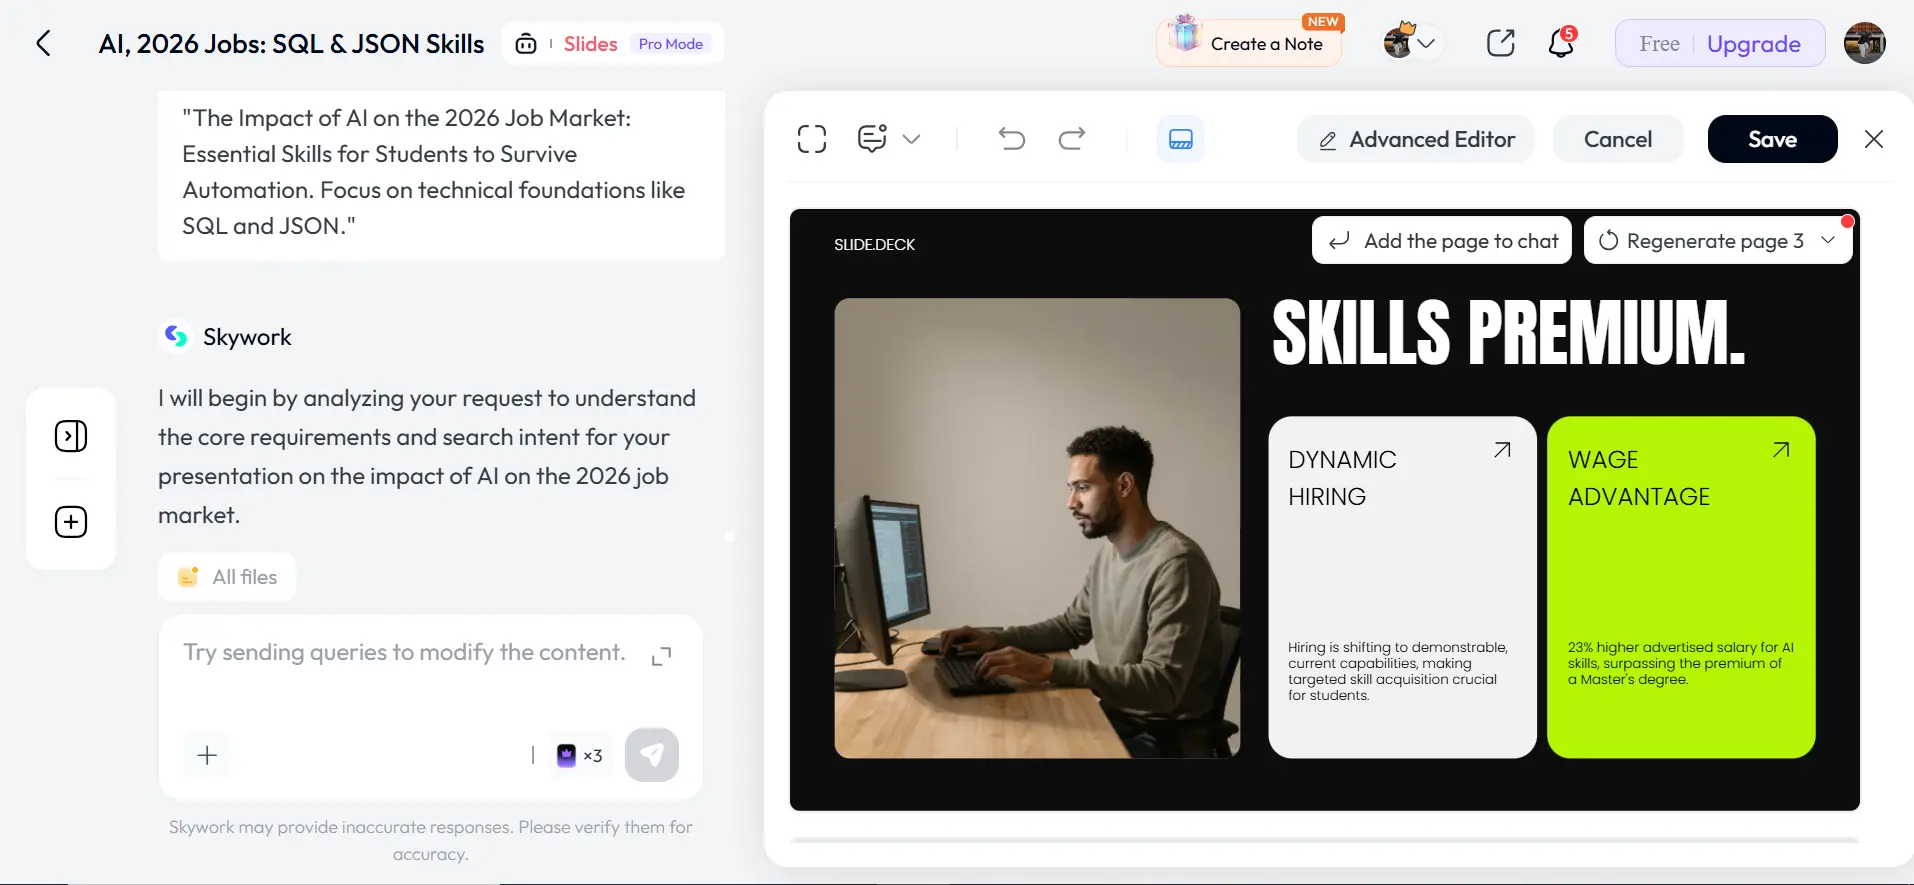The image size is (1914, 885).
Task: Expand the chevron next to comment tool
Action: coord(911,139)
